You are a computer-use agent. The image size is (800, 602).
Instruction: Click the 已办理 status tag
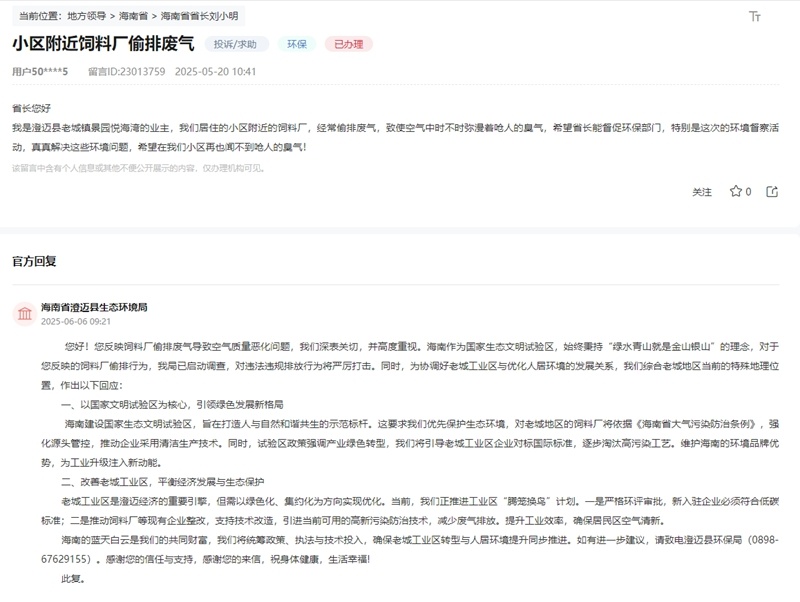coord(348,44)
